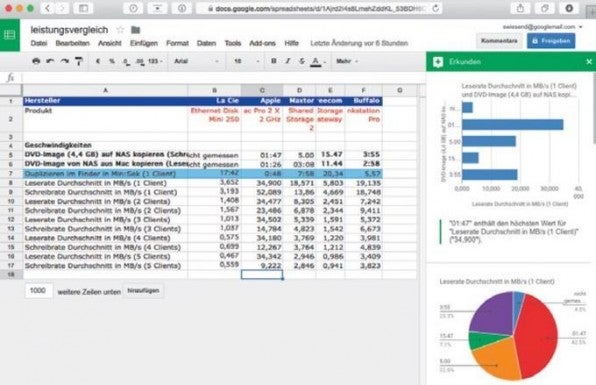Open the 123 number format dropdown
This screenshot has width=596, height=385.
155,61
